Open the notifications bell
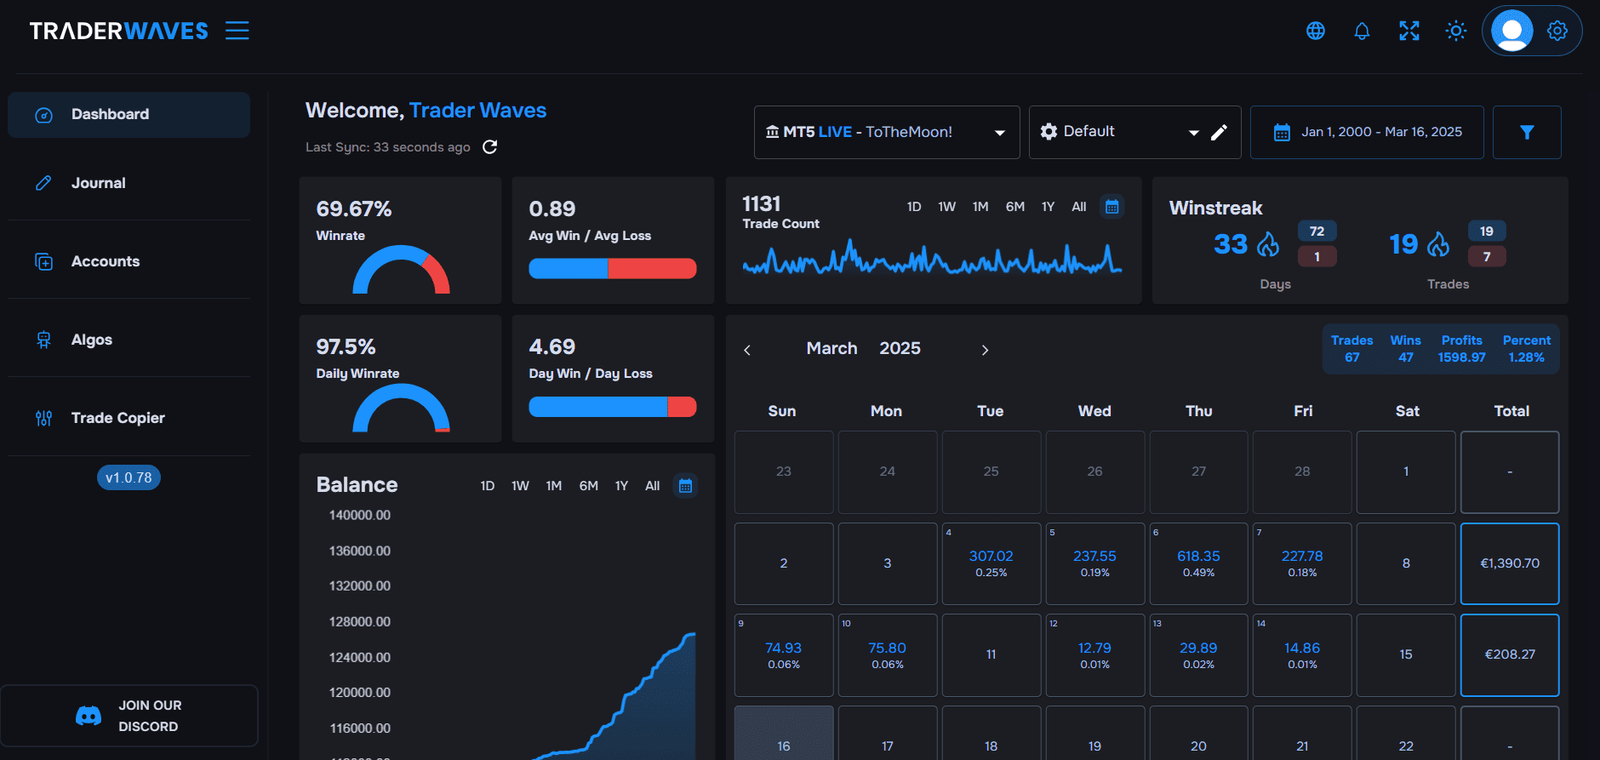This screenshot has height=760, width=1600. [x=1362, y=31]
